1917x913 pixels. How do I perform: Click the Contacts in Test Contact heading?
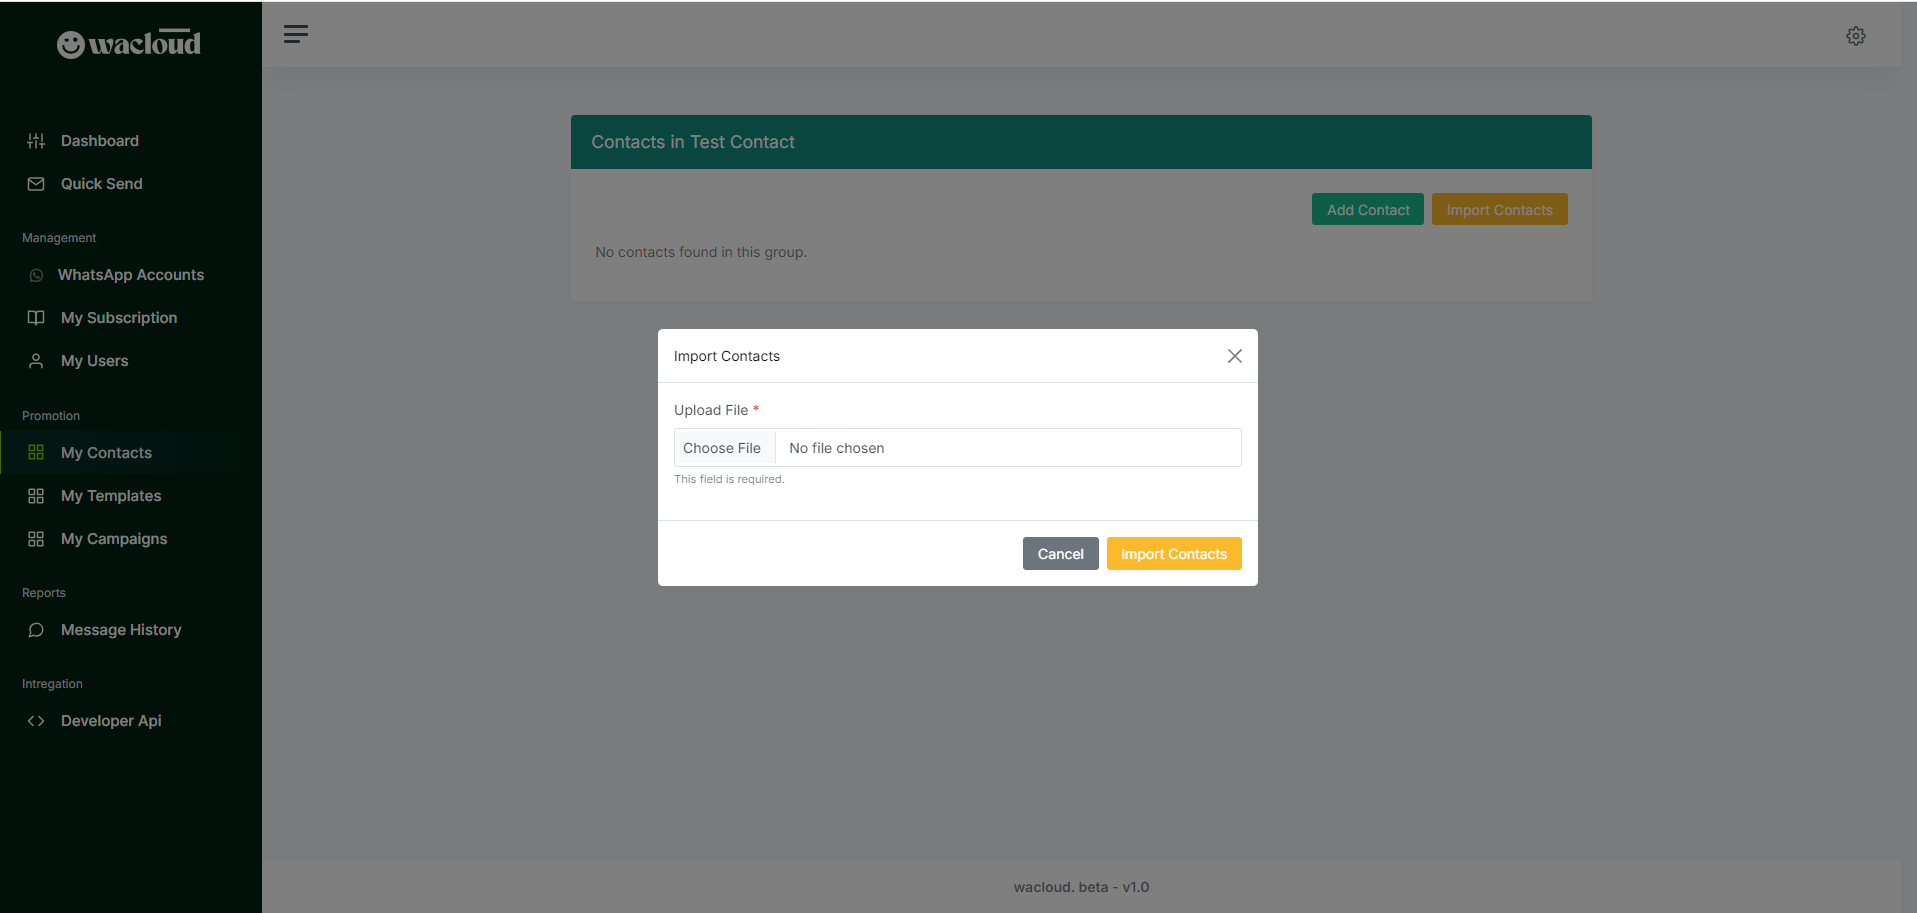click(x=693, y=142)
